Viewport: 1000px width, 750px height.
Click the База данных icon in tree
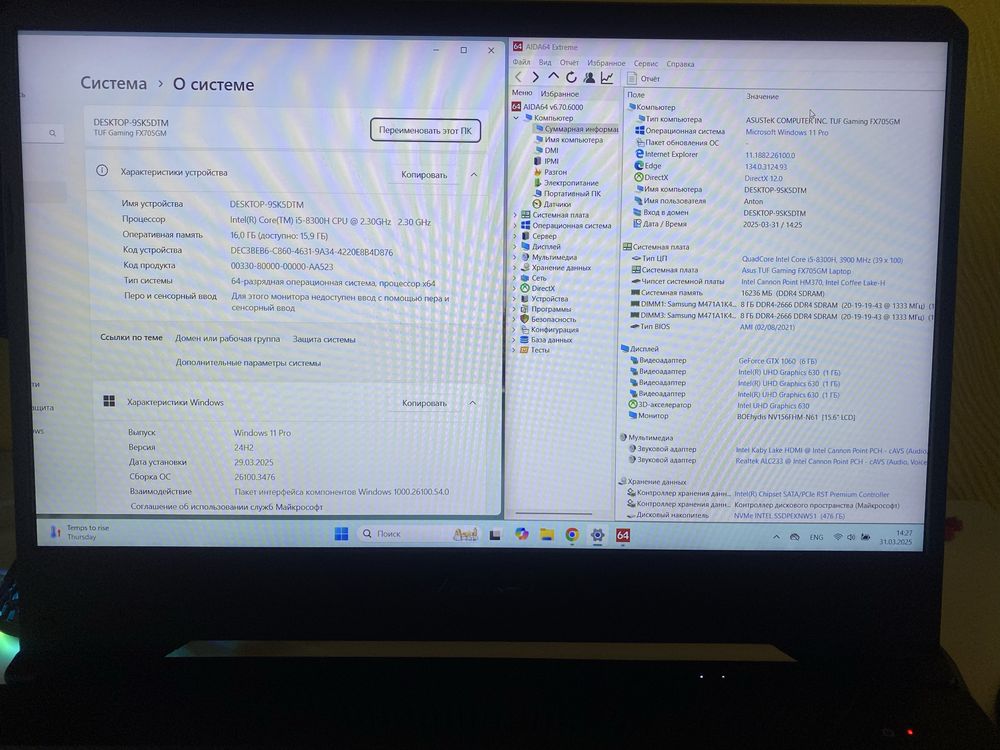[524, 339]
